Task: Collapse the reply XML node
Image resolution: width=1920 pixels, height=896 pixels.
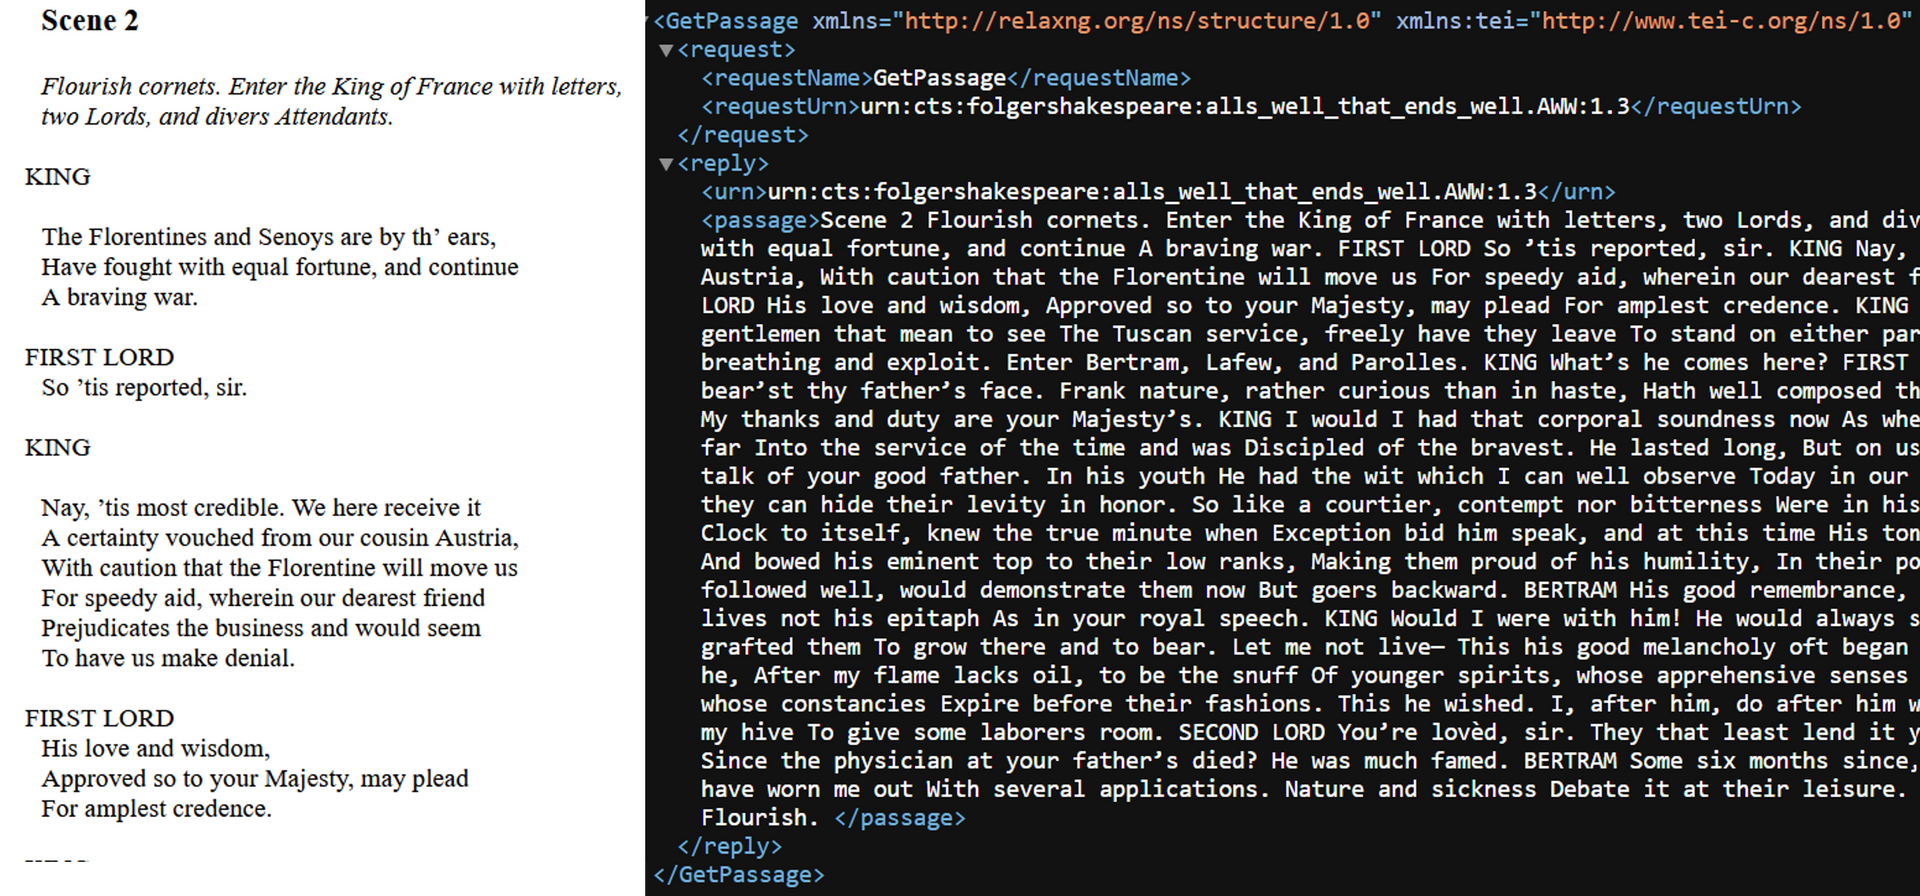Action: (x=666, y=164)
